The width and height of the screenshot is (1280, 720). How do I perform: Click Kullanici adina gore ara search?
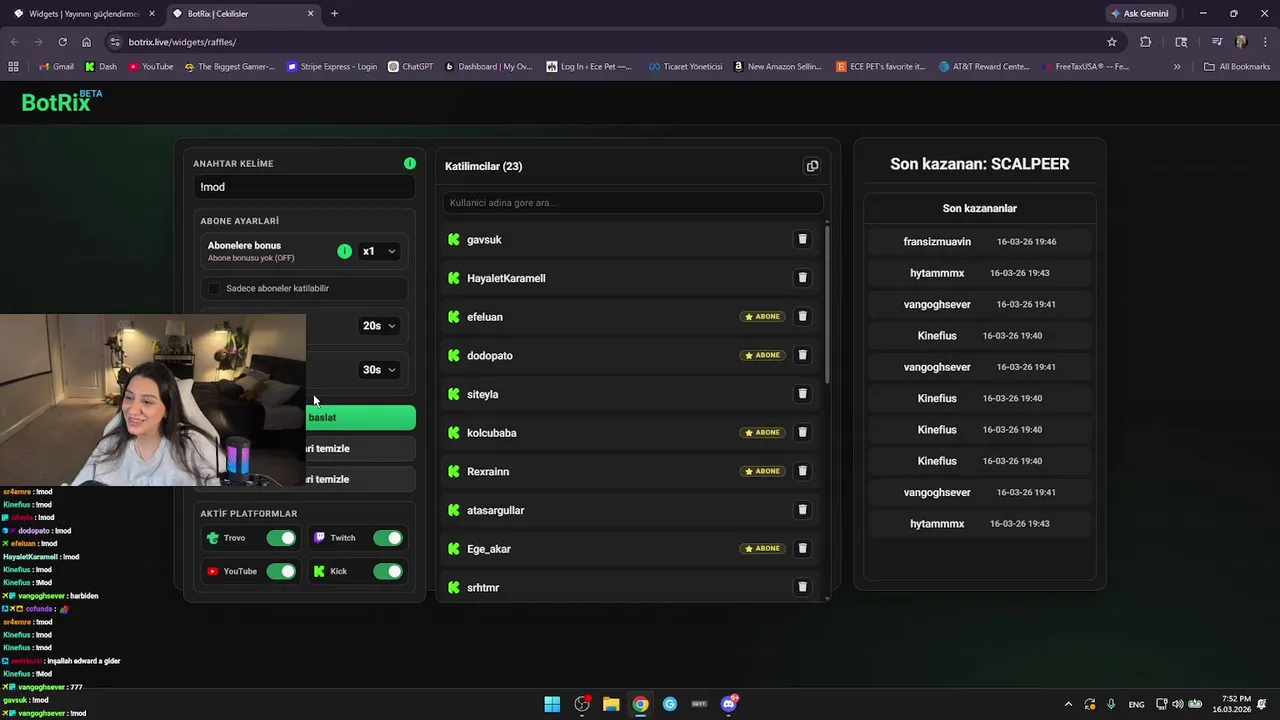632,203
